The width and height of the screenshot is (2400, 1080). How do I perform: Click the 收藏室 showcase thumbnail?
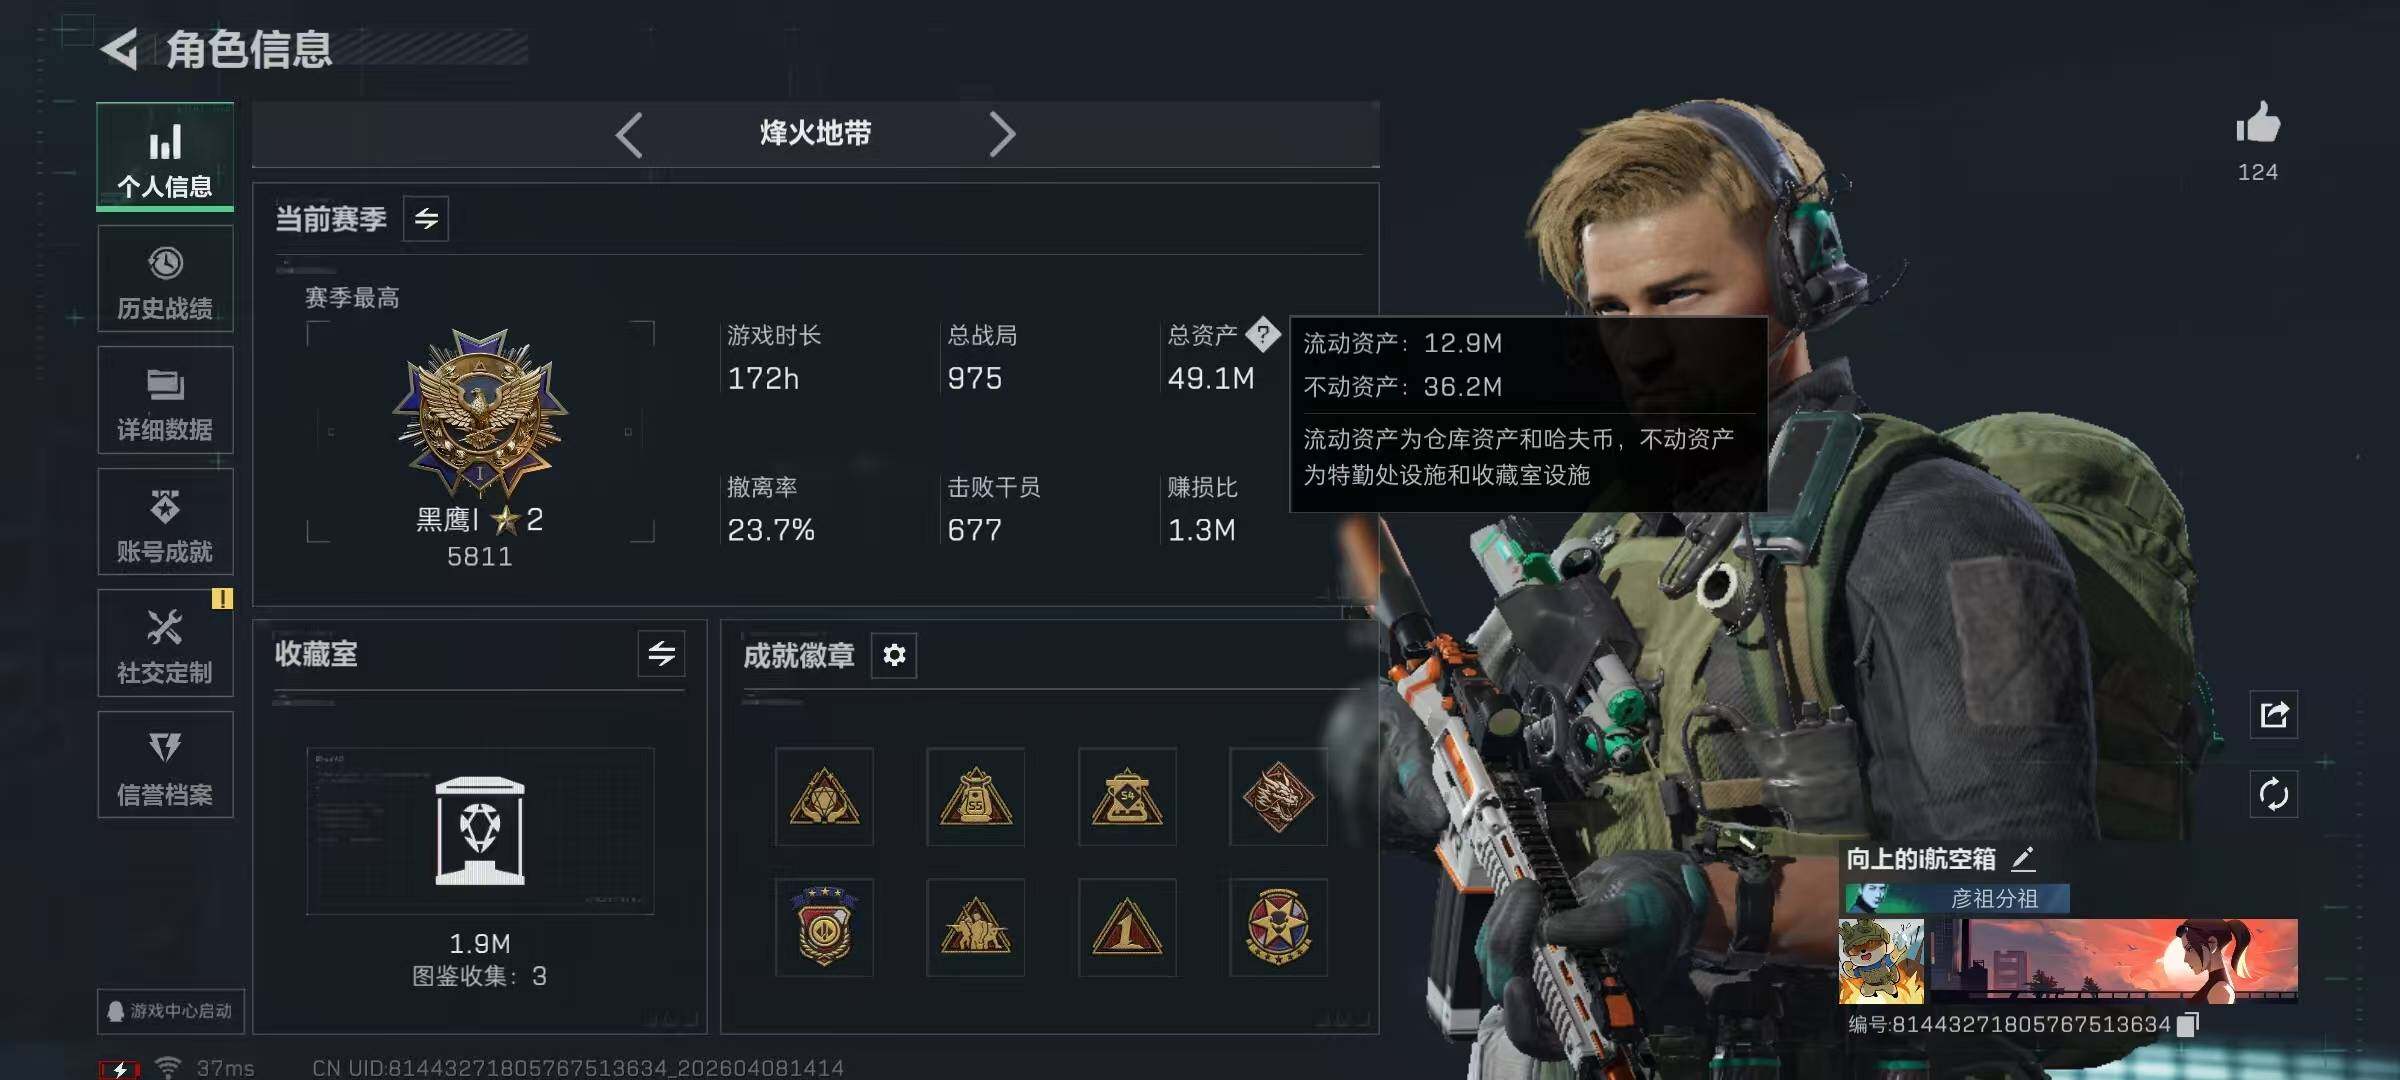tap(480, 831)
